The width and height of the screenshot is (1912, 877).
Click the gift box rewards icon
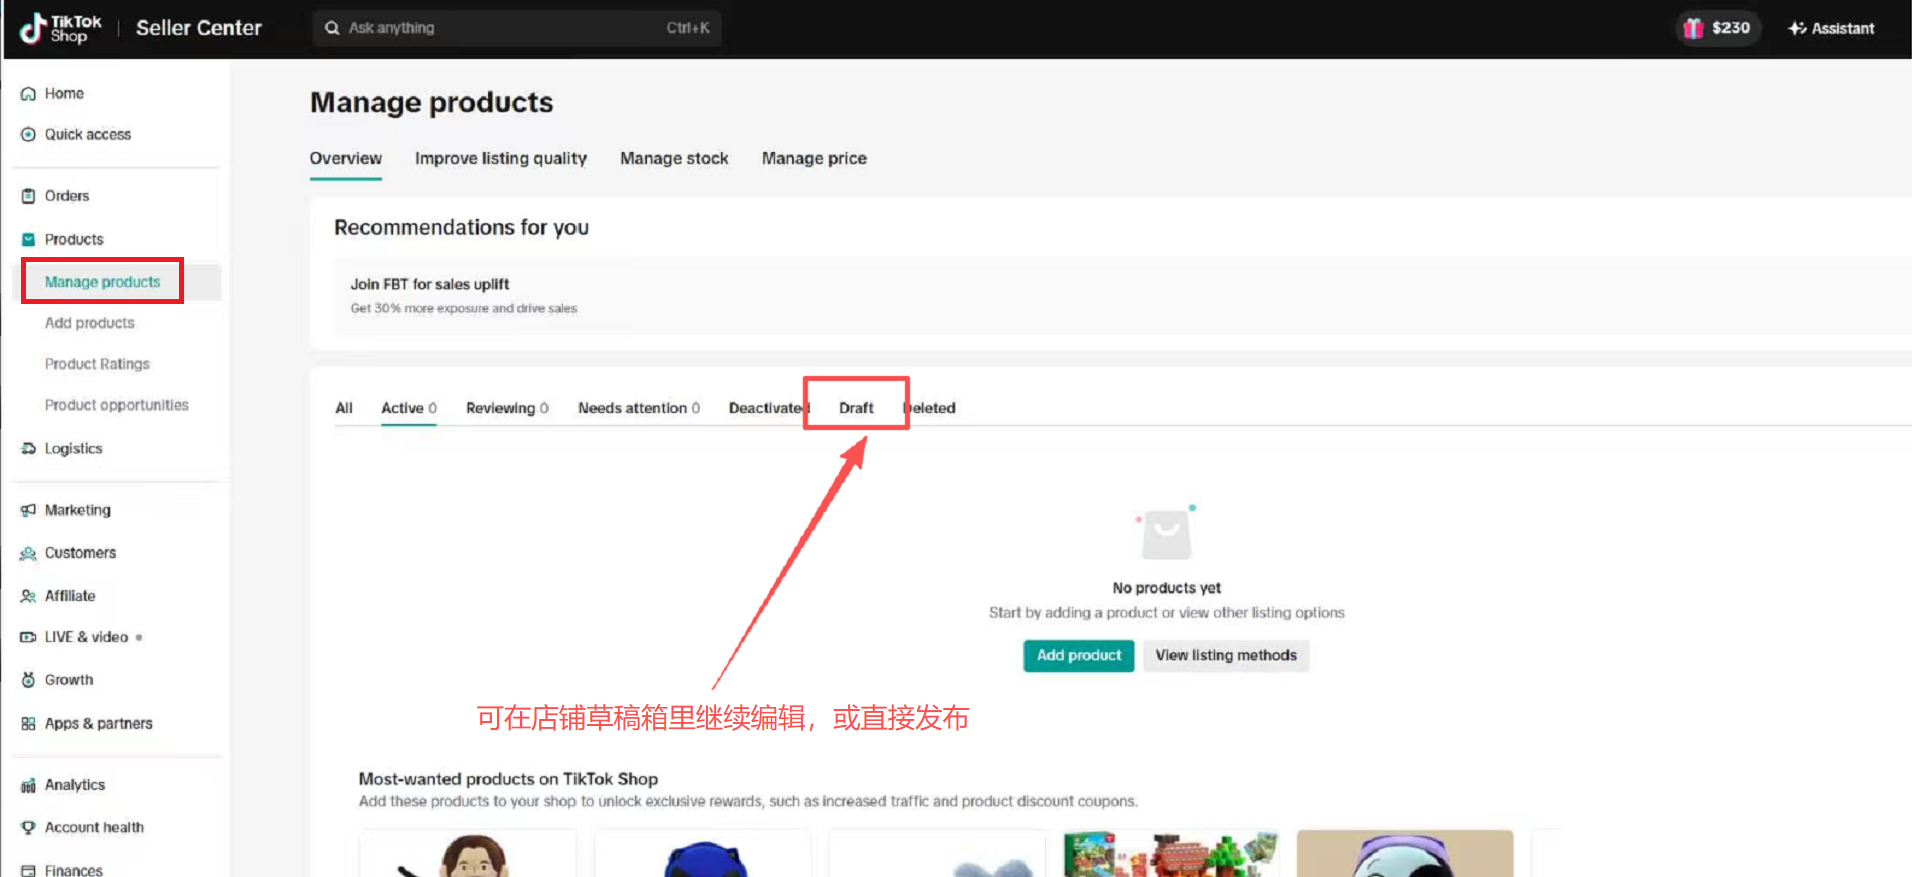coord(1693,28)
